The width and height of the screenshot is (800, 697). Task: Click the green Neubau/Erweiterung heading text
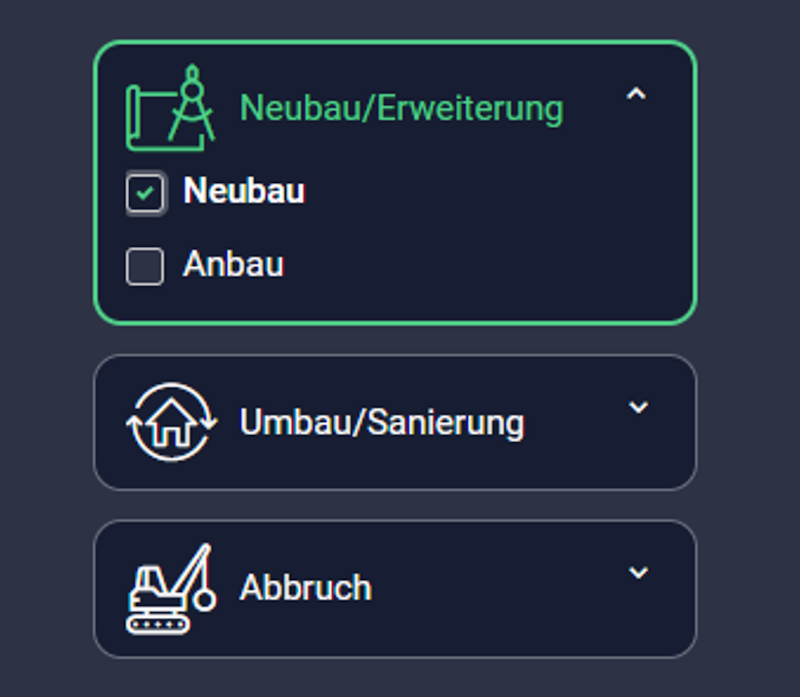pyautogui.click(x=402, y=109)
